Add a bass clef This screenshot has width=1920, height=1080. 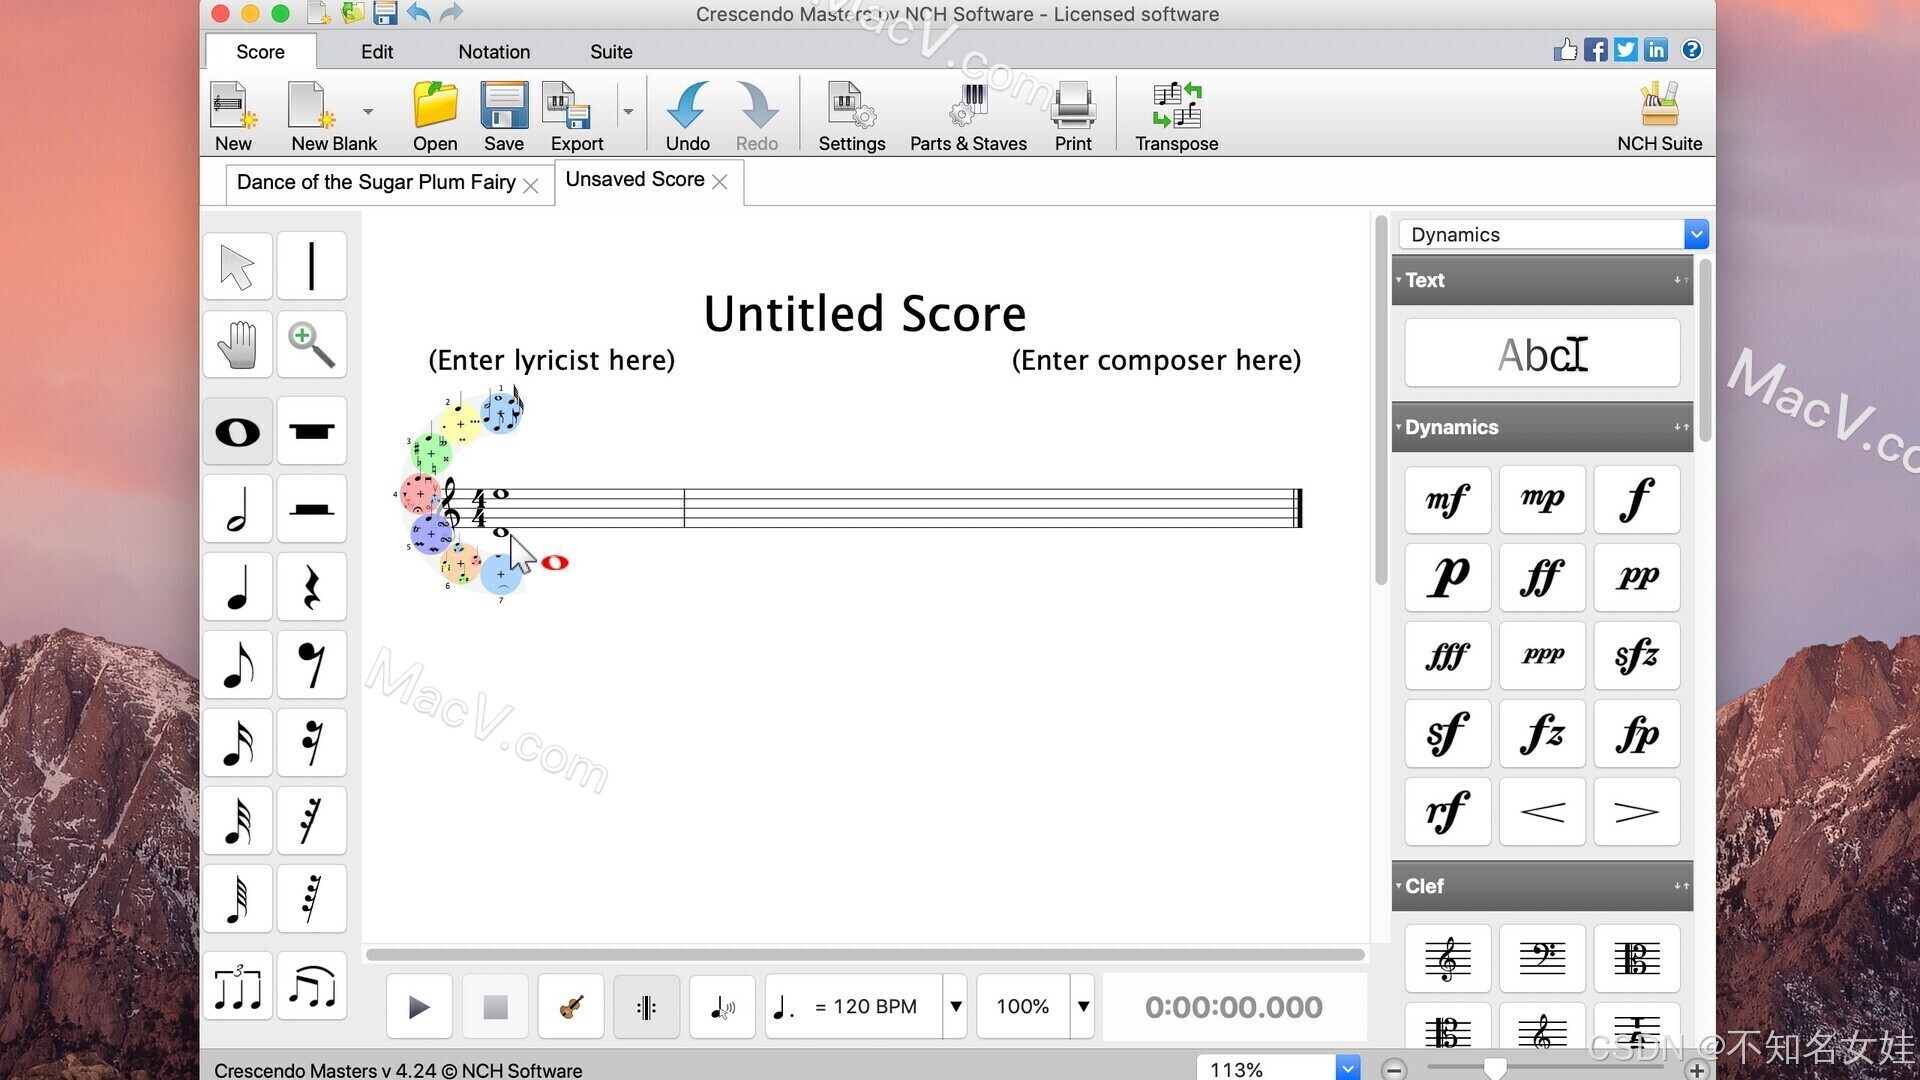point(1542,959)
